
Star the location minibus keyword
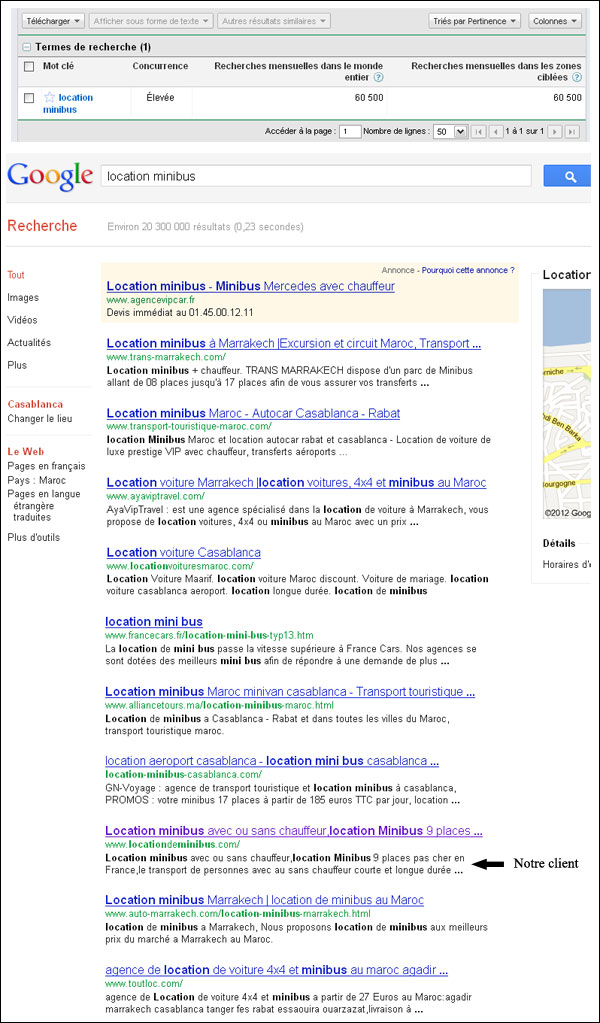(x=50, y=97)
